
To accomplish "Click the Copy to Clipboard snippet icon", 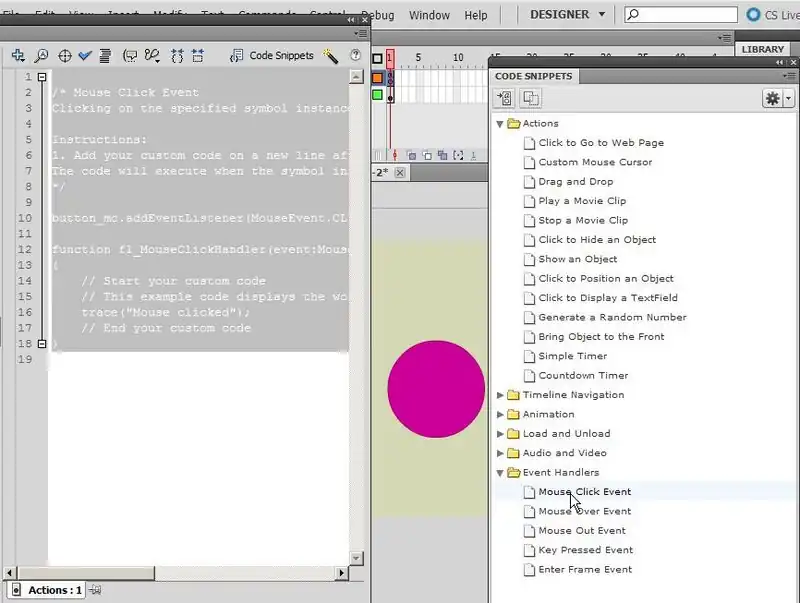I will [530, 98].
